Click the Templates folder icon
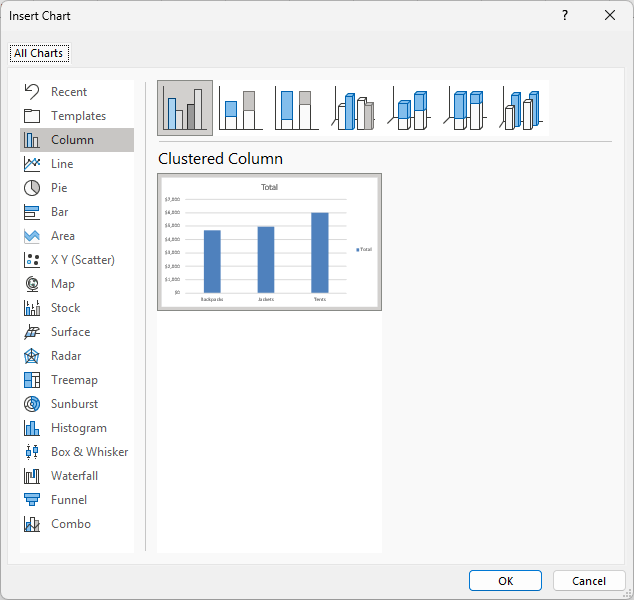Viewport: 634px width, 600px height. 32,116
